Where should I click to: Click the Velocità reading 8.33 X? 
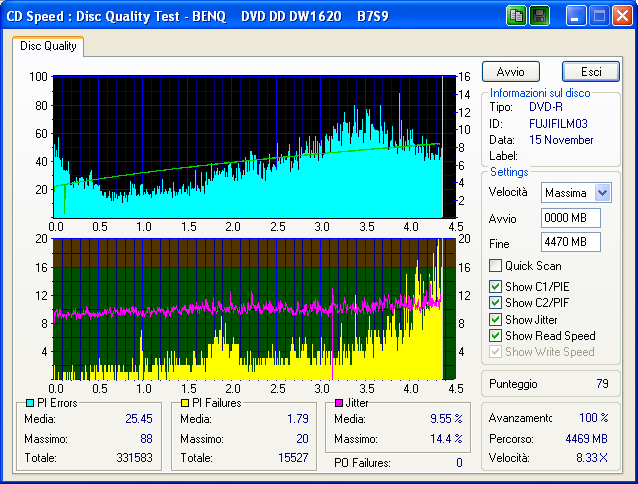[x=592, y=458]
